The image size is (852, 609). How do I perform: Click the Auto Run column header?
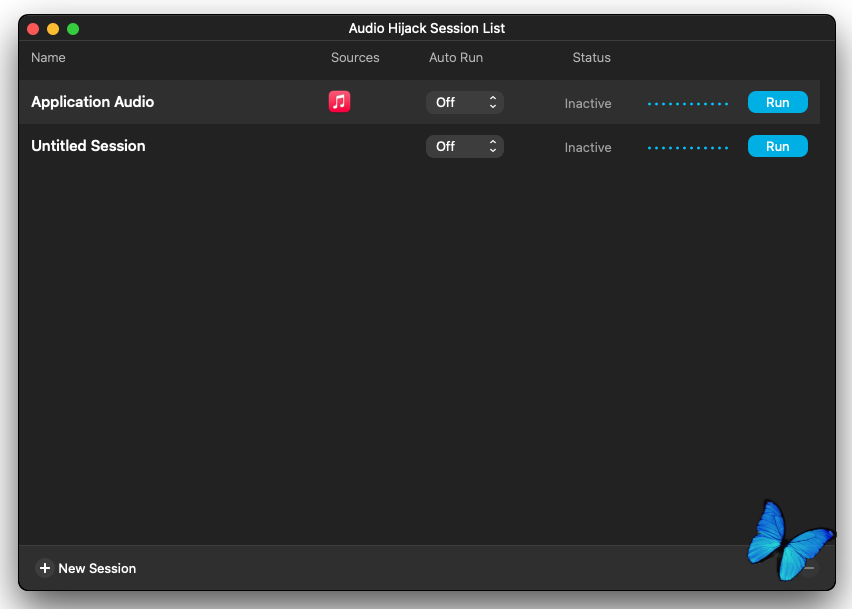456,58
